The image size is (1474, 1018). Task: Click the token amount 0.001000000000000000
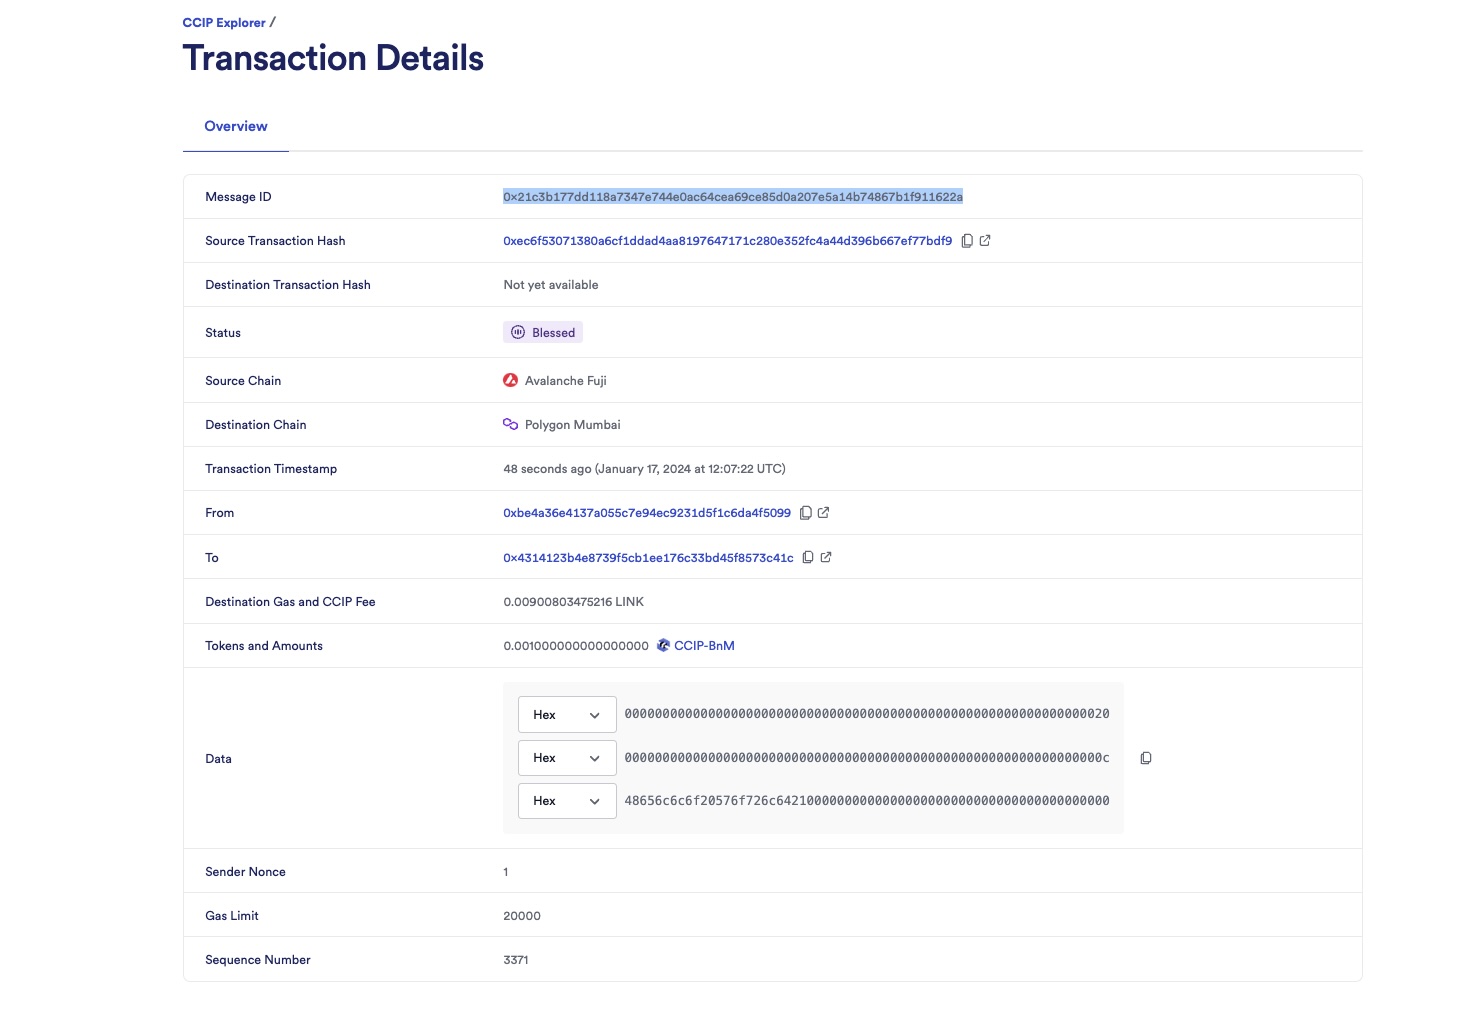coord(576,646)
